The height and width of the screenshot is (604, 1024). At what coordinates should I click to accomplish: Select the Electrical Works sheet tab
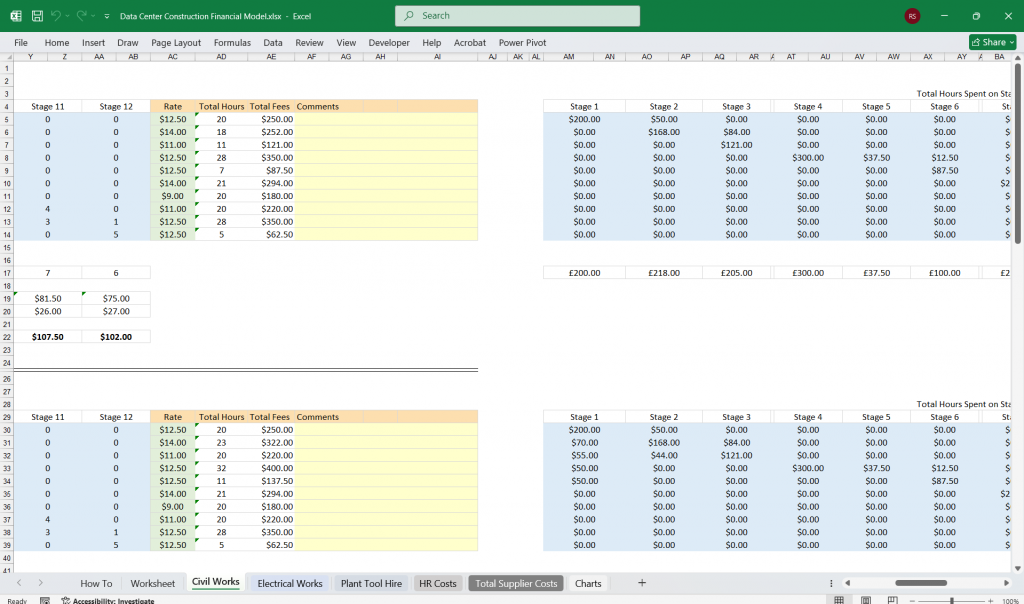coord(289,583)
